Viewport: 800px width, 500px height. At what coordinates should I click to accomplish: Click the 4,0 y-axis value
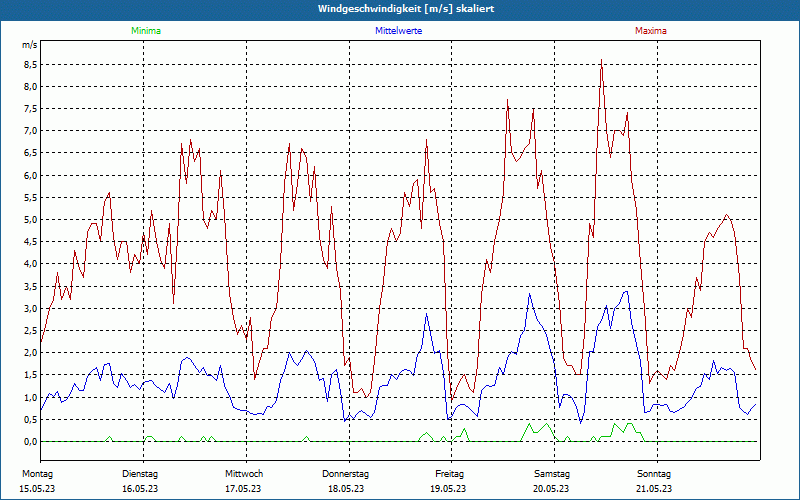[31, 264]
